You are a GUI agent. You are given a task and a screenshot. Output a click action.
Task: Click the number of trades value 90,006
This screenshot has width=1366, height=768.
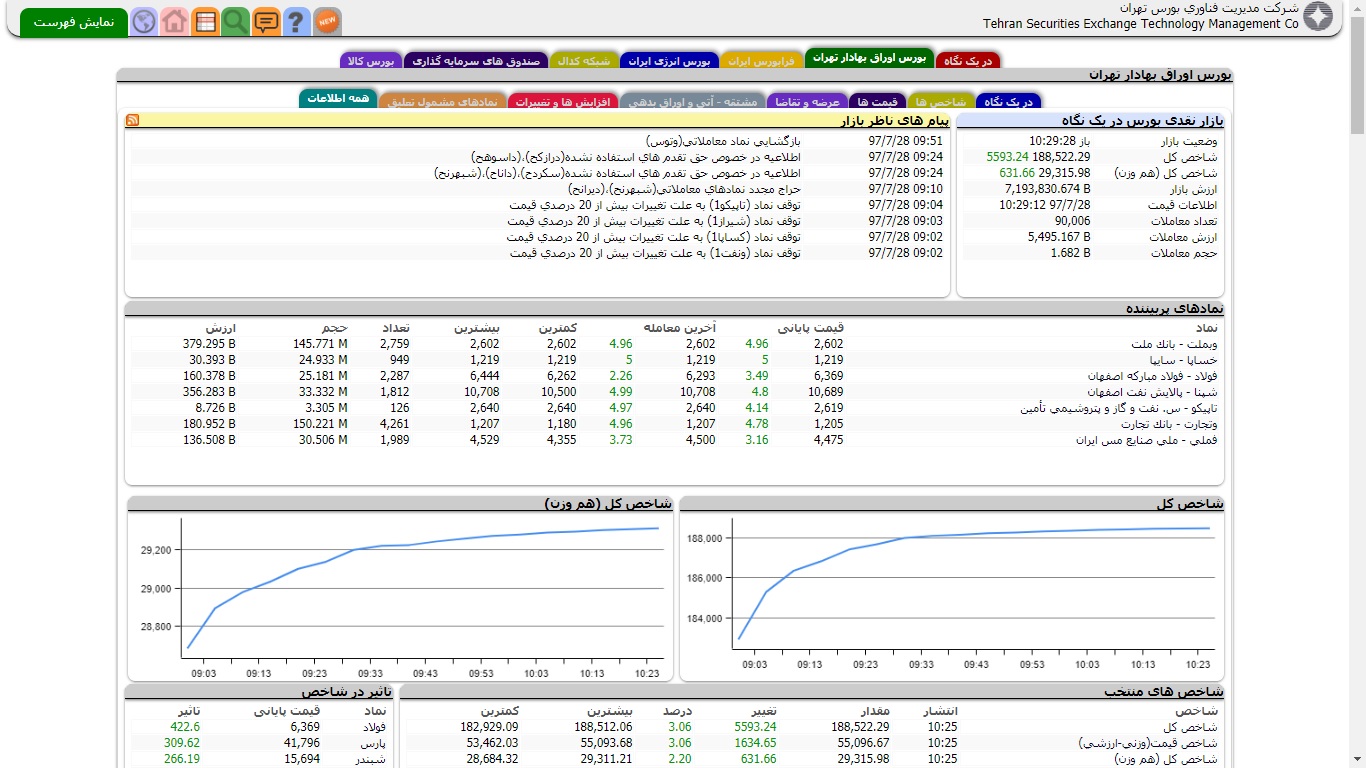1072,221
